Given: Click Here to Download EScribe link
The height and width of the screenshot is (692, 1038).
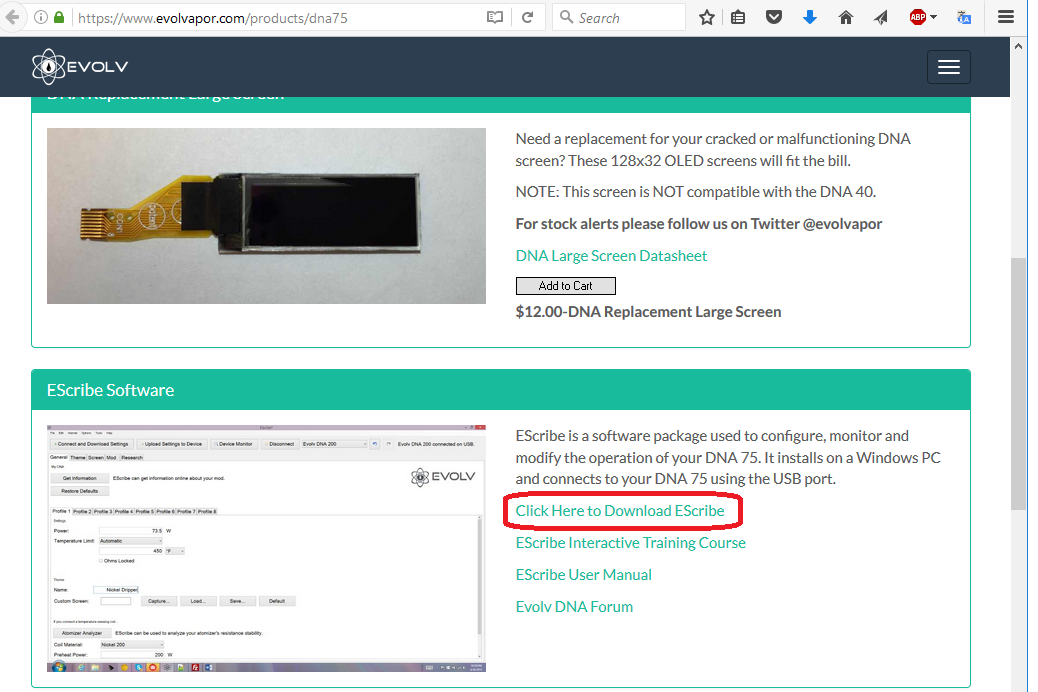Looking at the screenshot, I should pyautogui.click(x=620, y=511).
